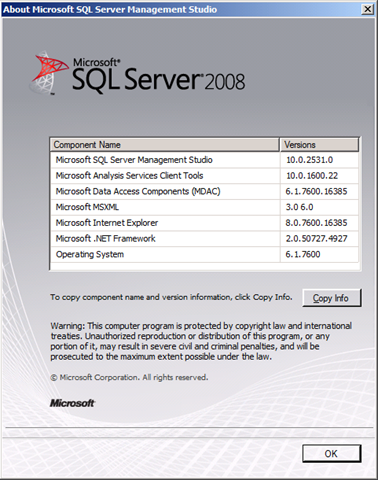Screen dimensions: 378x480
Task: Sort by Component Name column header
Action: (165, 145)
